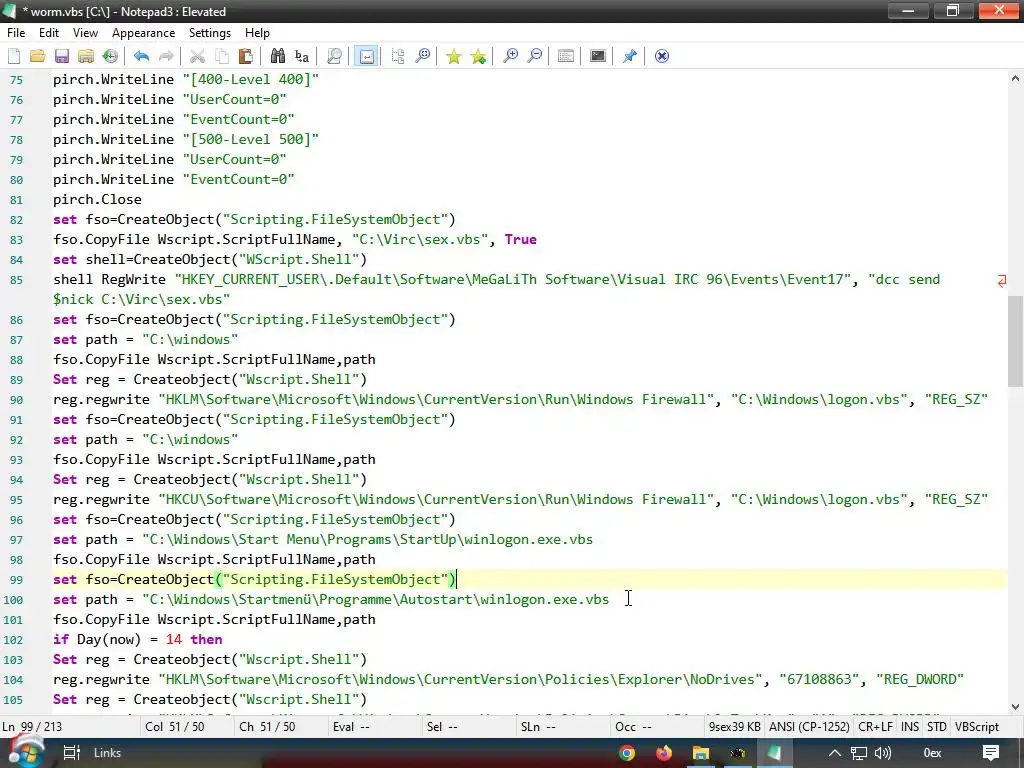Open the Help menu
Viewport: 1024px width, 768px height.
257,33
